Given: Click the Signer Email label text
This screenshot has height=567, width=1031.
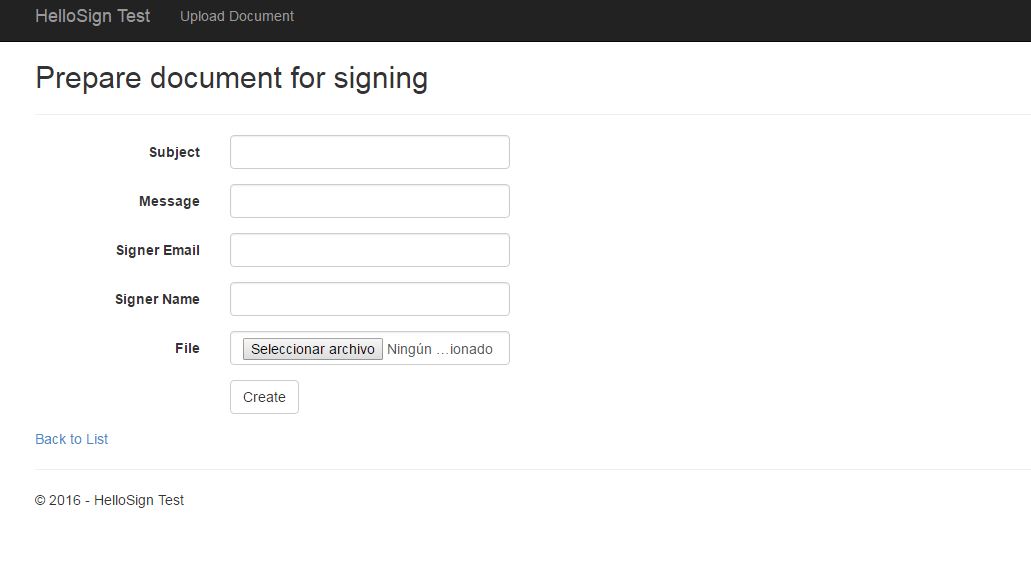Looking at the screenshot, I should pyautogui.click(x=158, y=250).
